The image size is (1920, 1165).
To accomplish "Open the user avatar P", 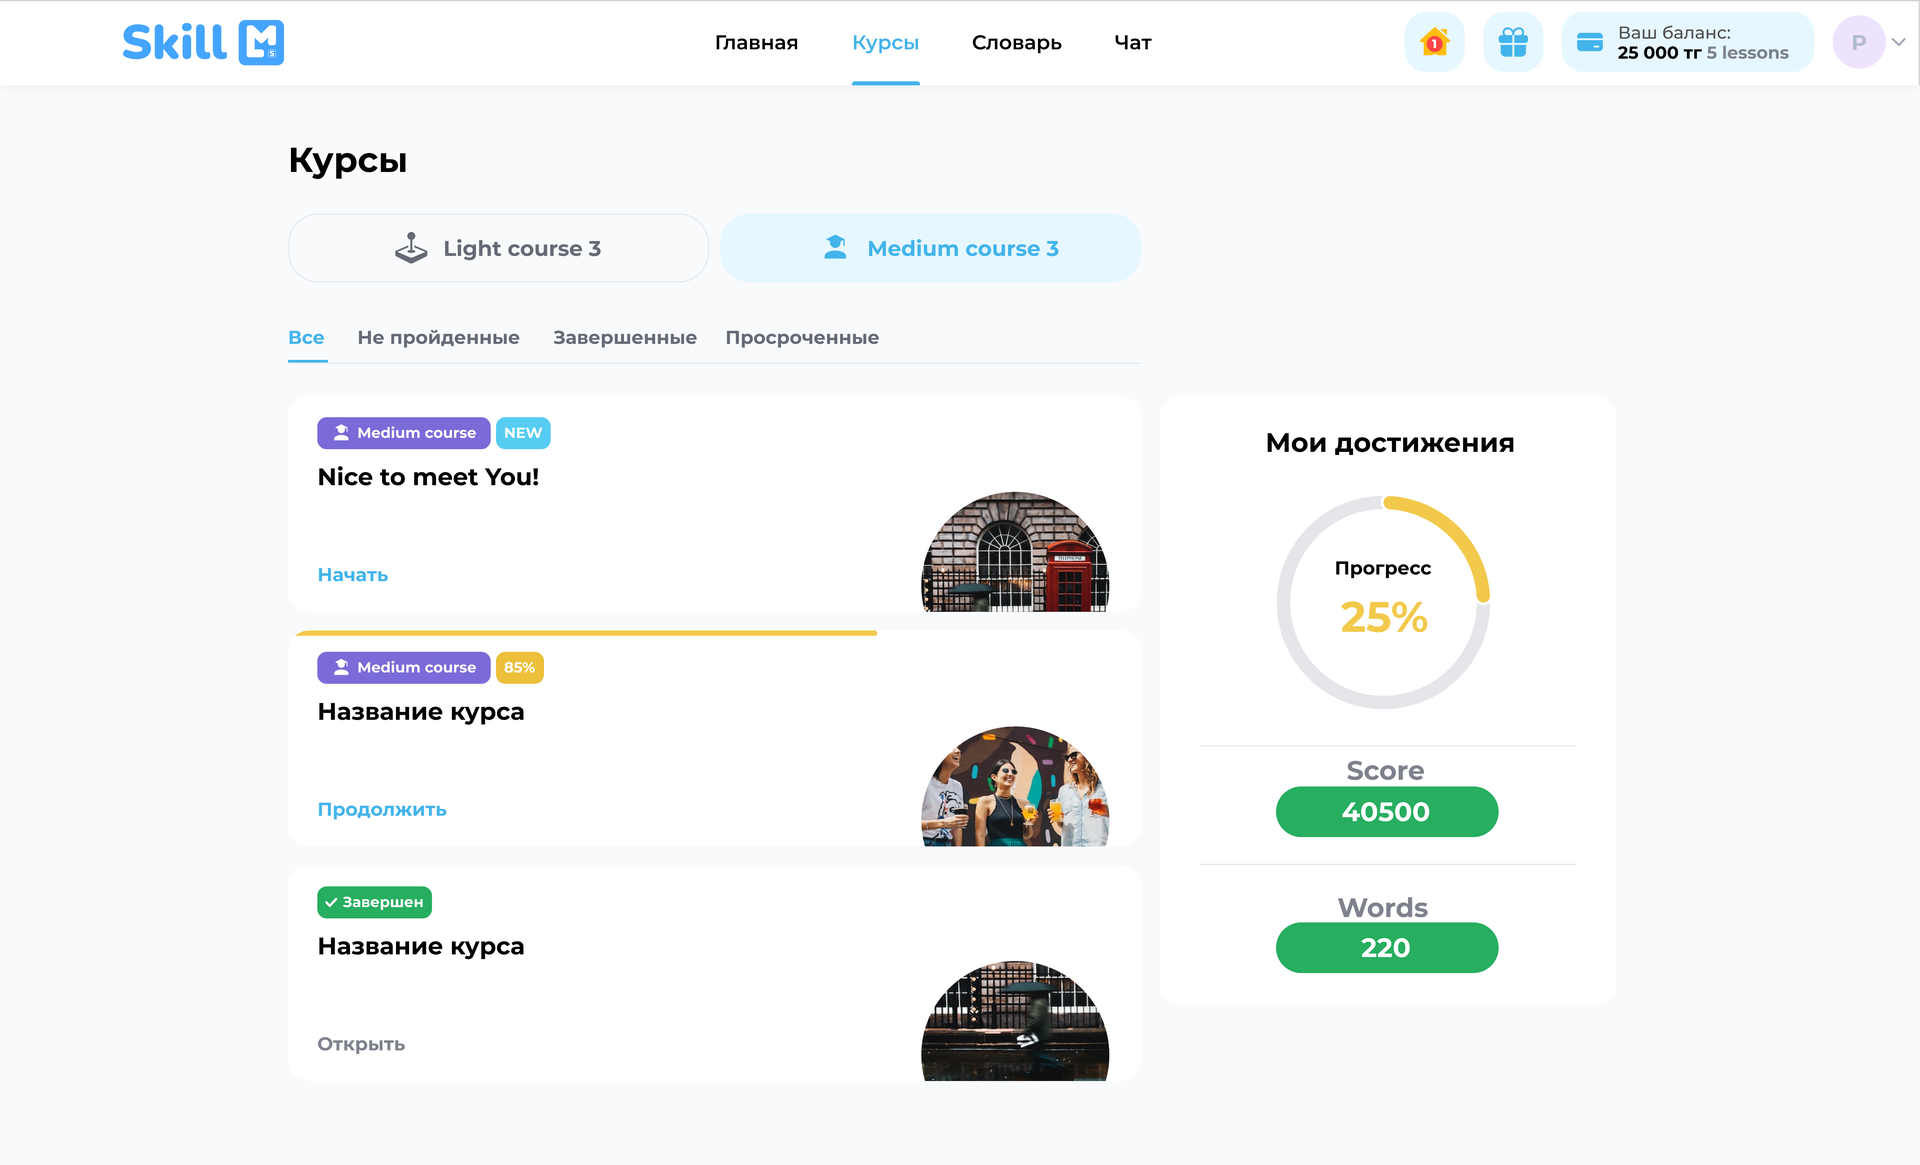I will coord(1859,43).
